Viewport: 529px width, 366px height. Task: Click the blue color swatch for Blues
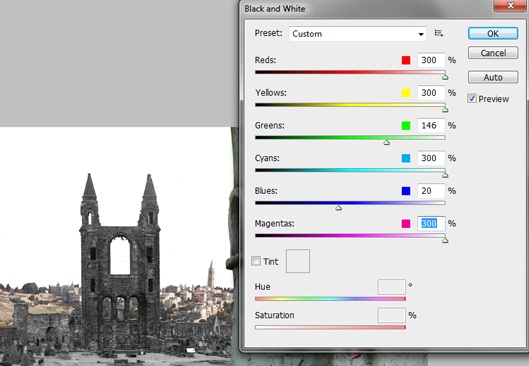pos(406,191)
